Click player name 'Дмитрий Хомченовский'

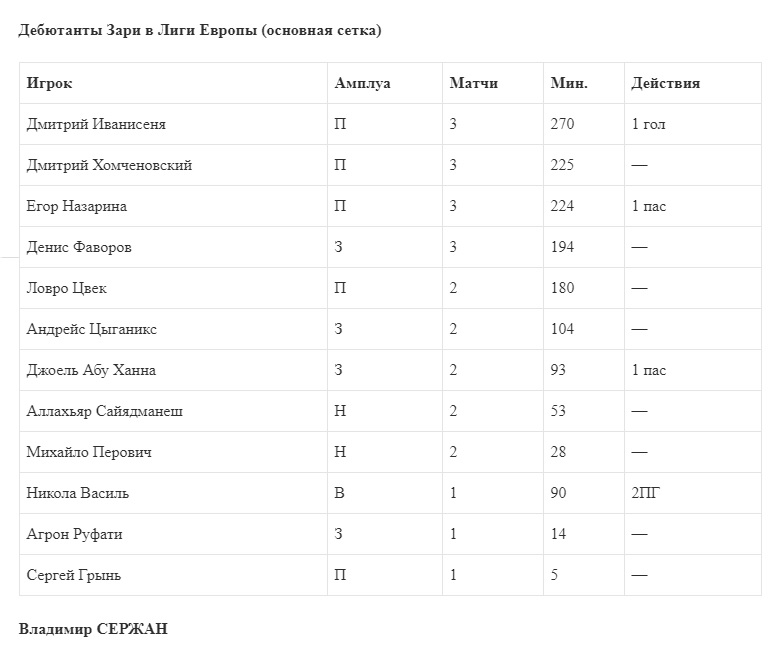(109, 165)
